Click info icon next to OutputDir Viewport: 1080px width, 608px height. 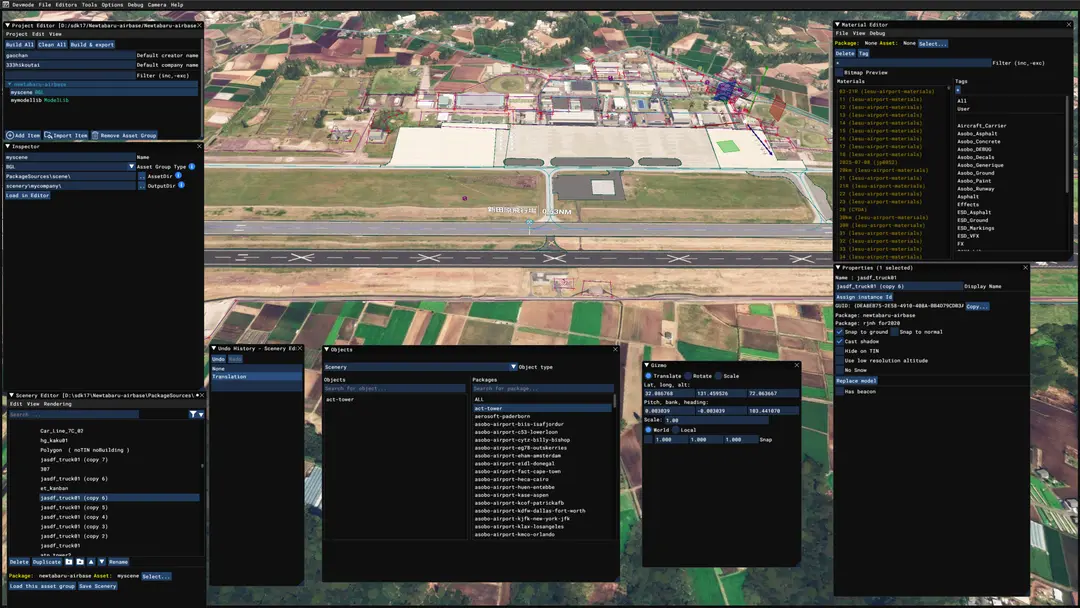pos(181,185)
